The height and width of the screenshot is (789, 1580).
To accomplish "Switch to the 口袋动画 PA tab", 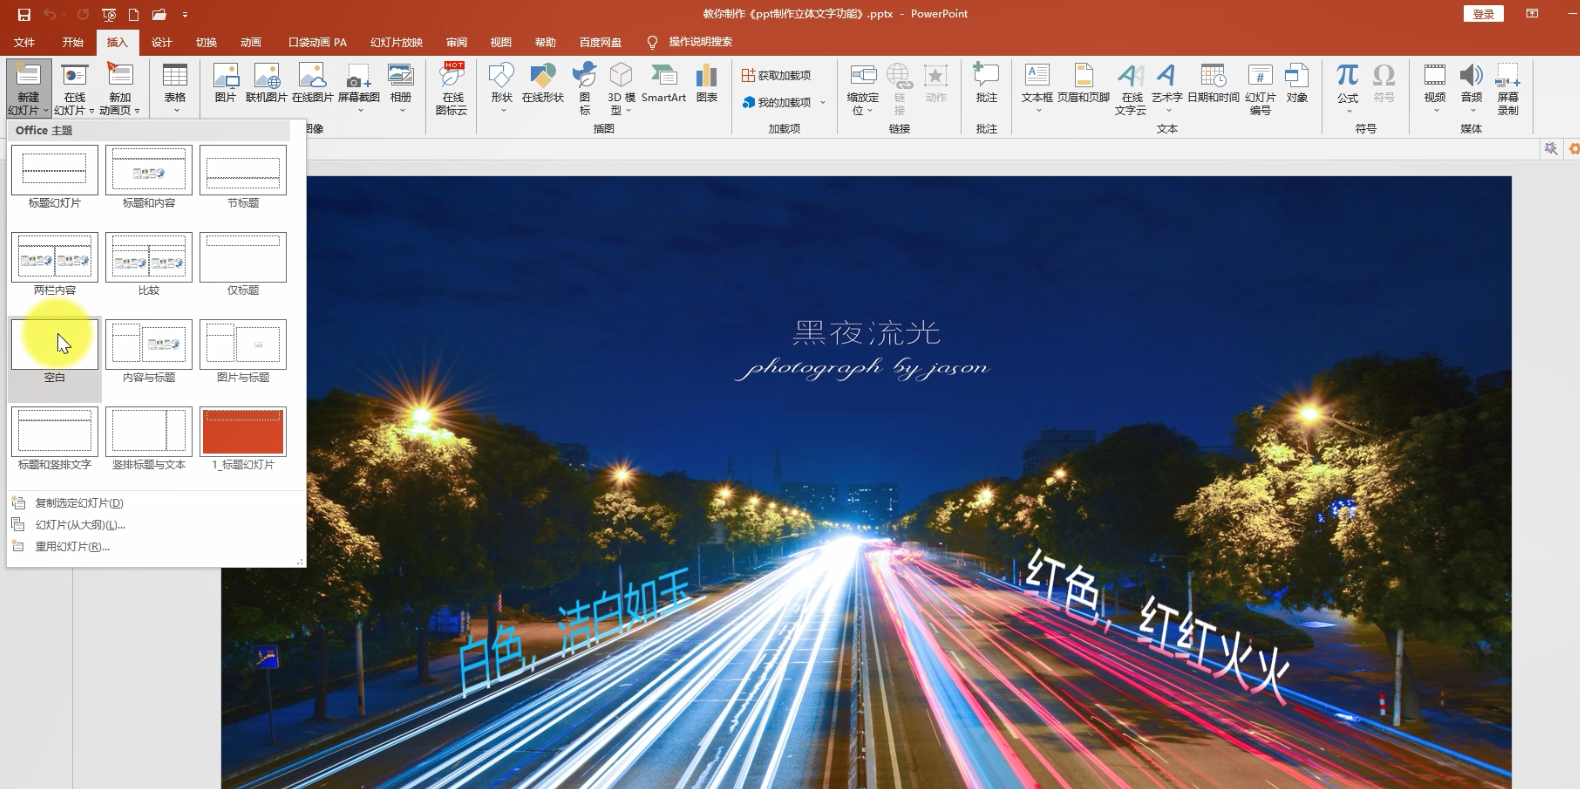I will click(x=318, y=42).
